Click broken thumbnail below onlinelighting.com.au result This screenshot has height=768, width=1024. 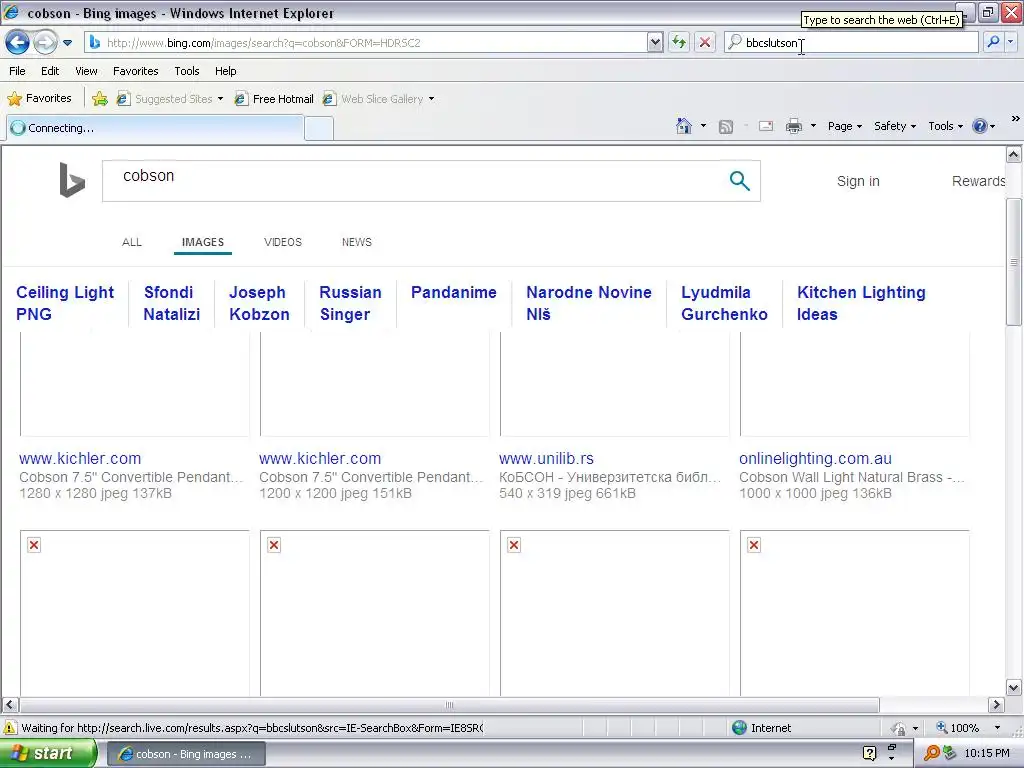(x=855, y=613)
